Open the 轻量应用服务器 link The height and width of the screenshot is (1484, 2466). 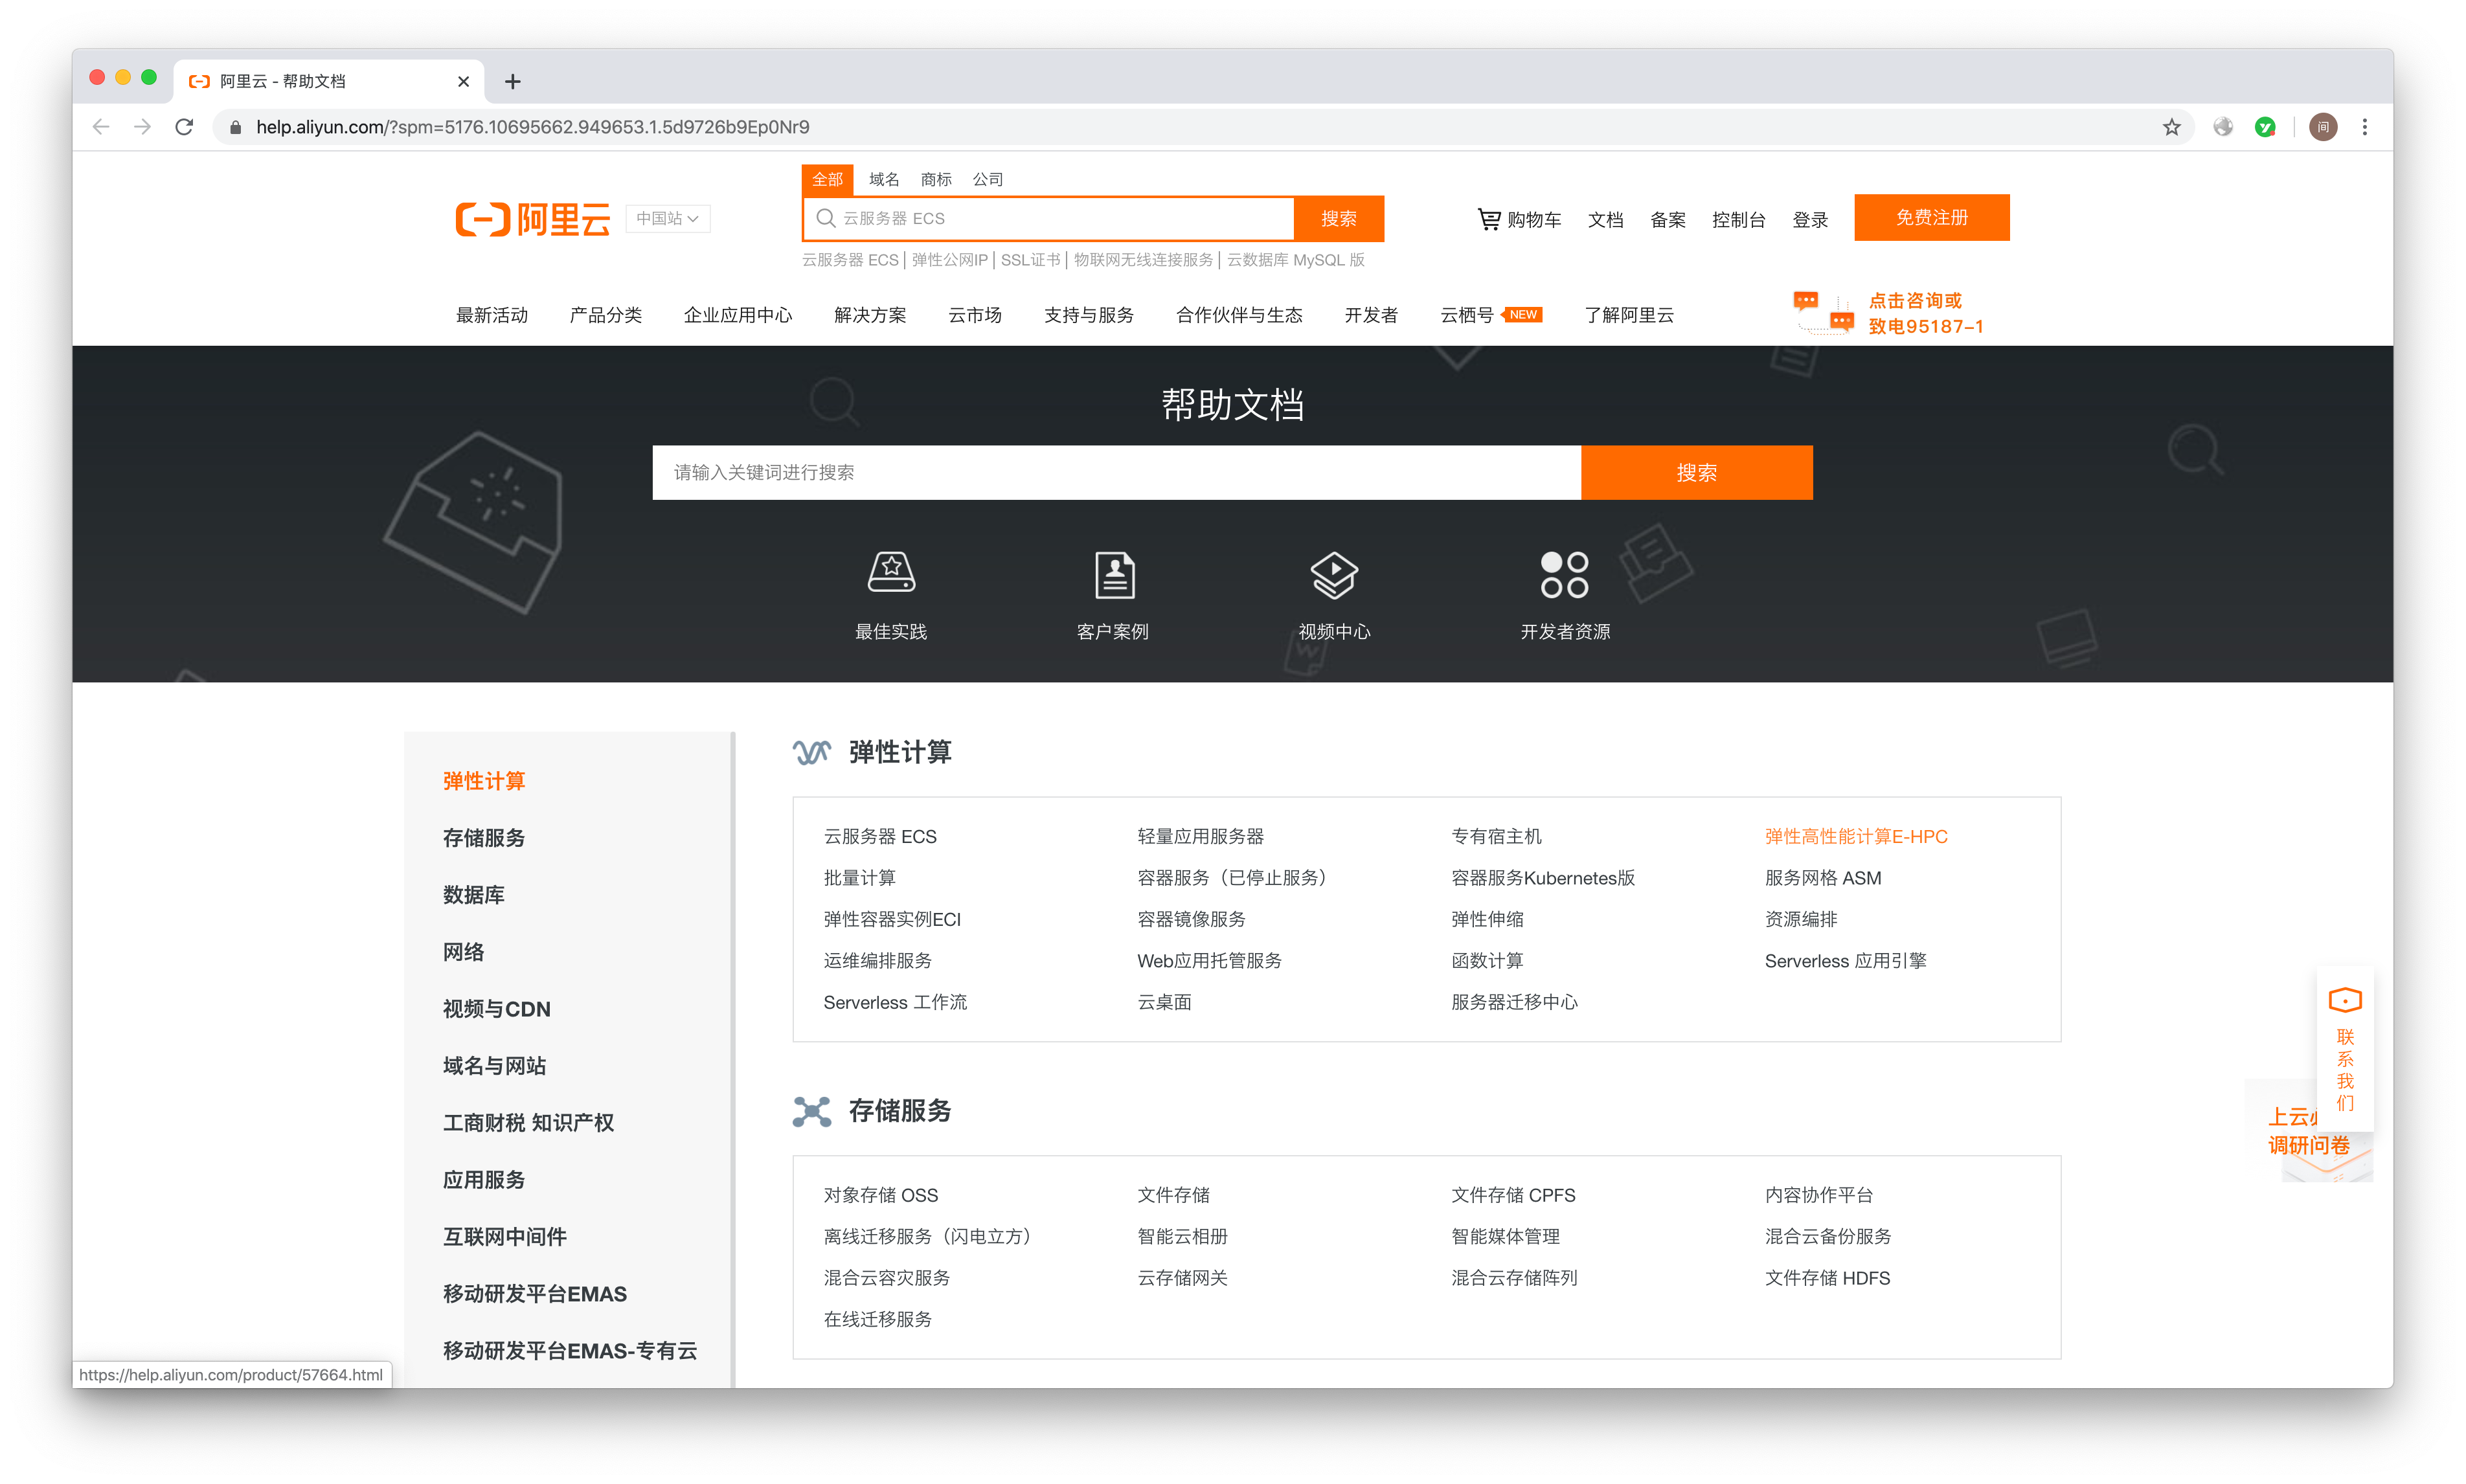pos(1200,836)
